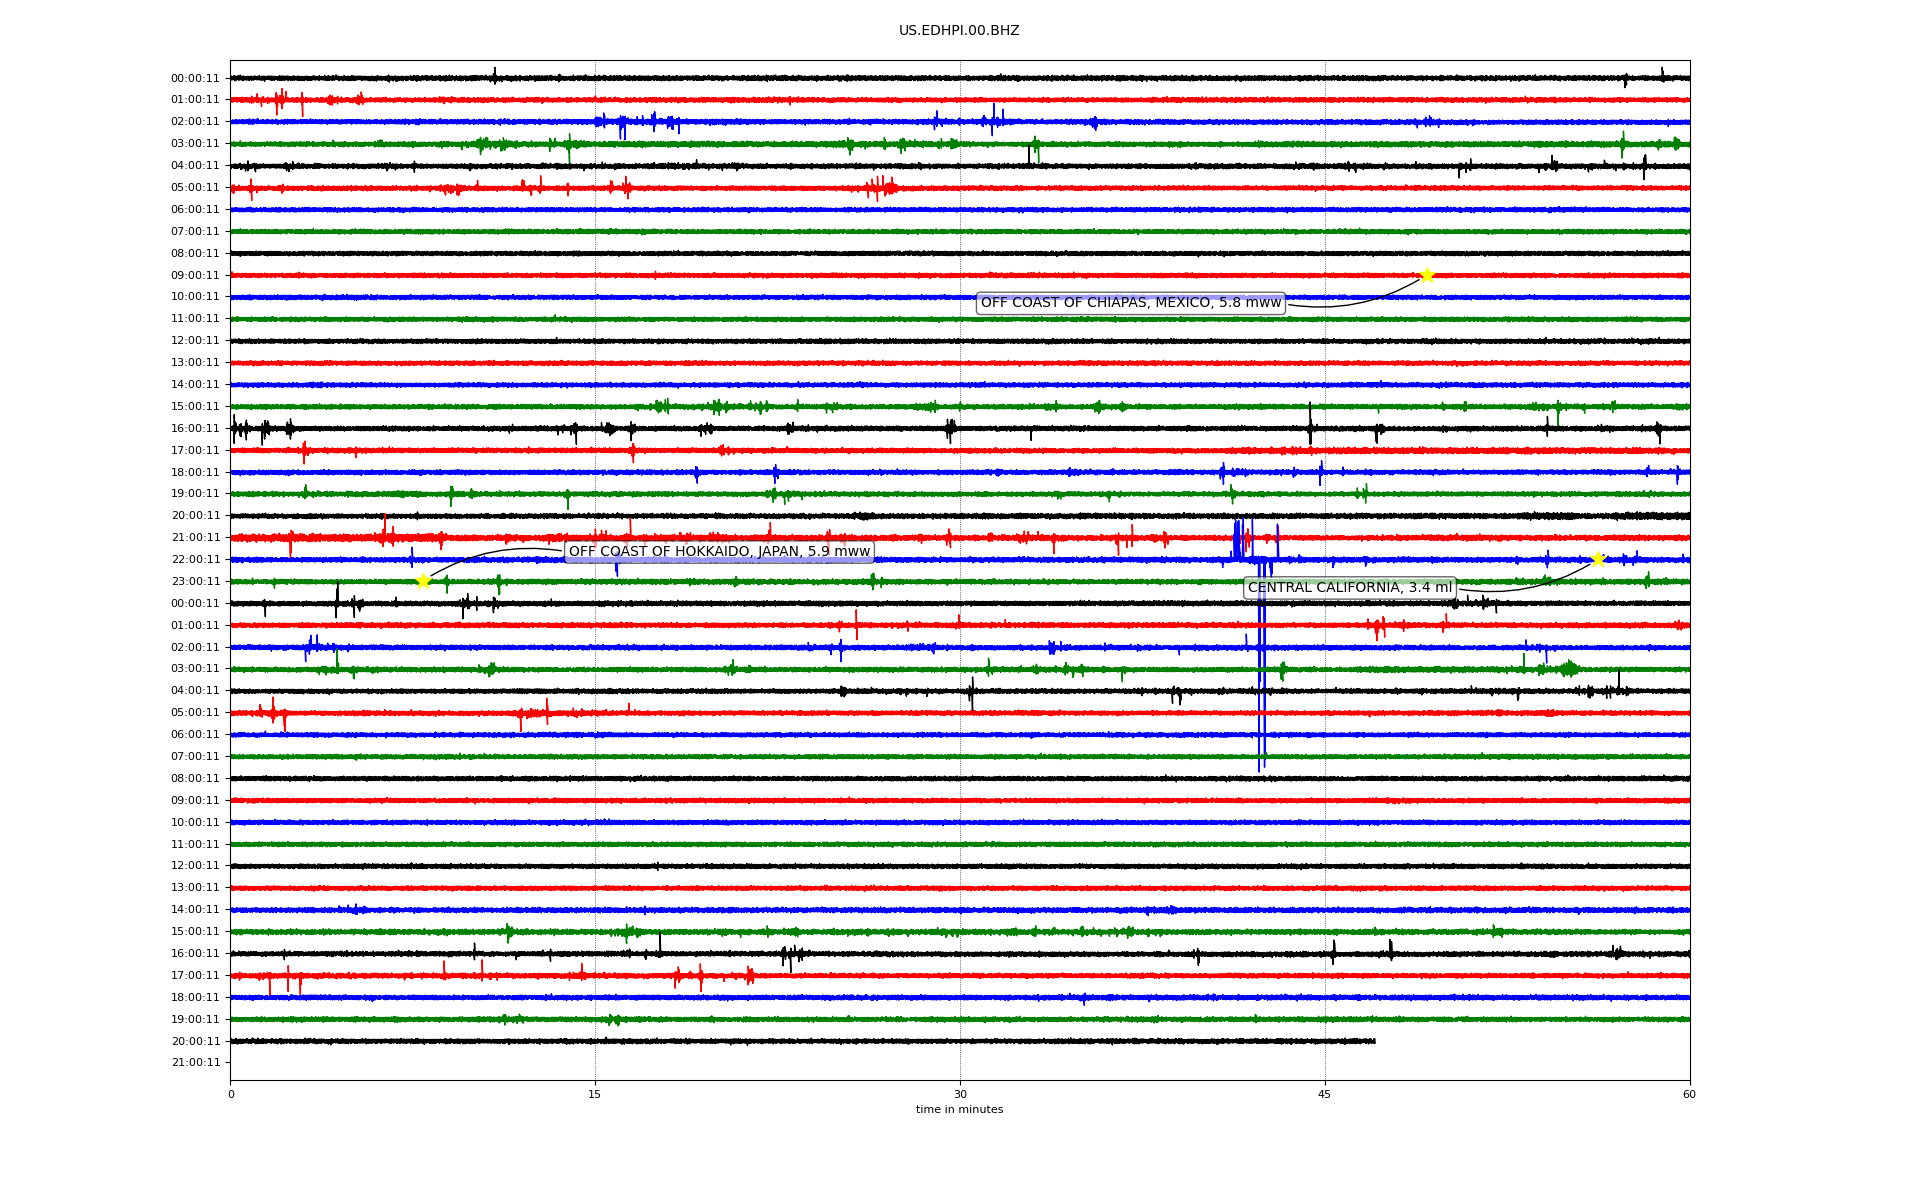Click the final 21:00:11 label on the empty row
1920x1200 pixels.
[x=195, y=1063]
